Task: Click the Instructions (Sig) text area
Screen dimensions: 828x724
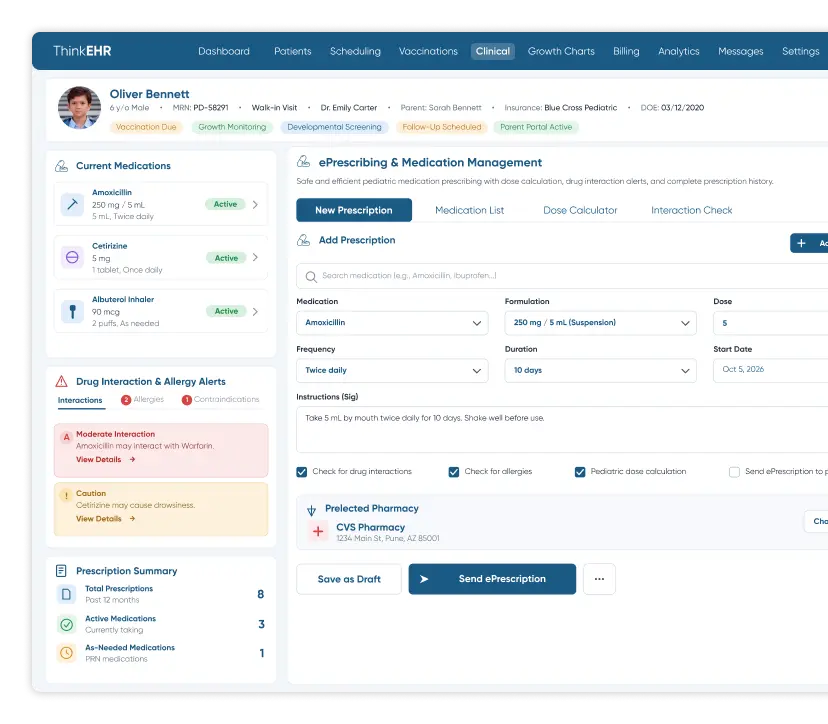Action: click(x=562, y=429)
